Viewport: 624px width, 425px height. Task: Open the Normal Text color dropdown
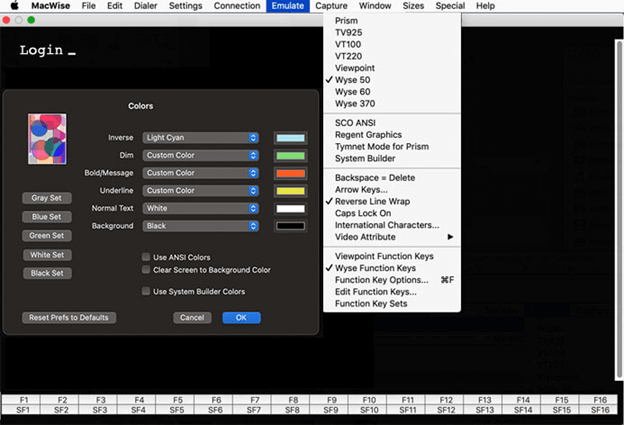click(201, 208)
